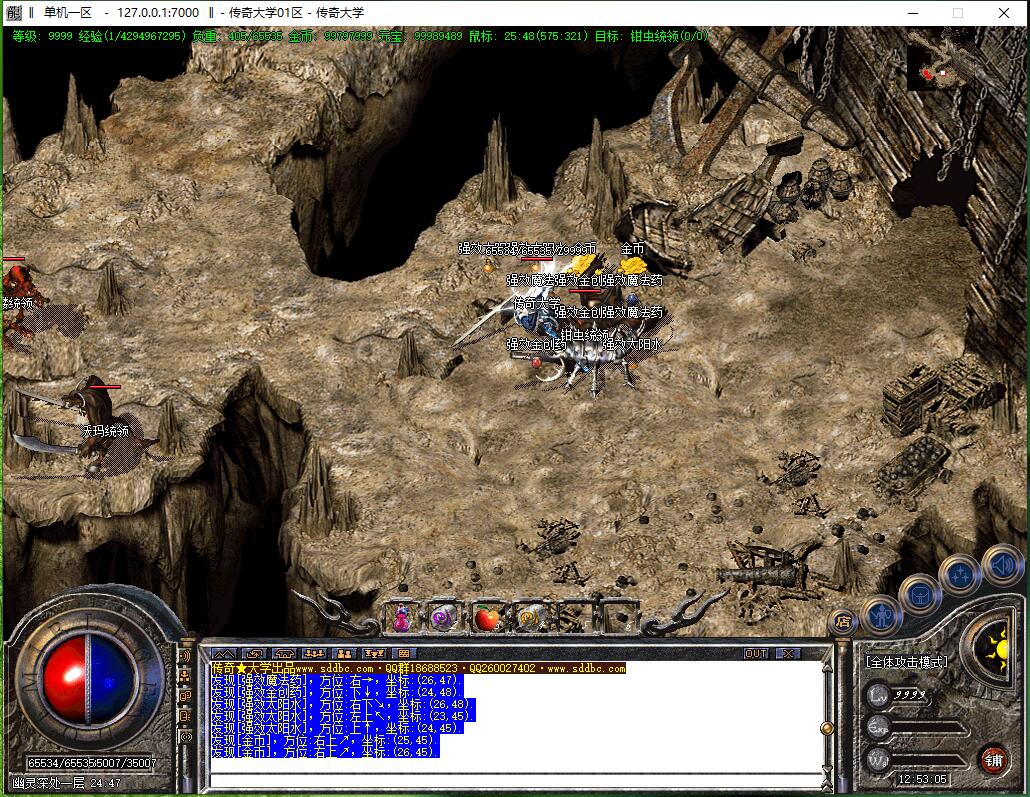Click the Lv level badge
This screenshot has height=797, width=1030.
click(x=878, y=695)
